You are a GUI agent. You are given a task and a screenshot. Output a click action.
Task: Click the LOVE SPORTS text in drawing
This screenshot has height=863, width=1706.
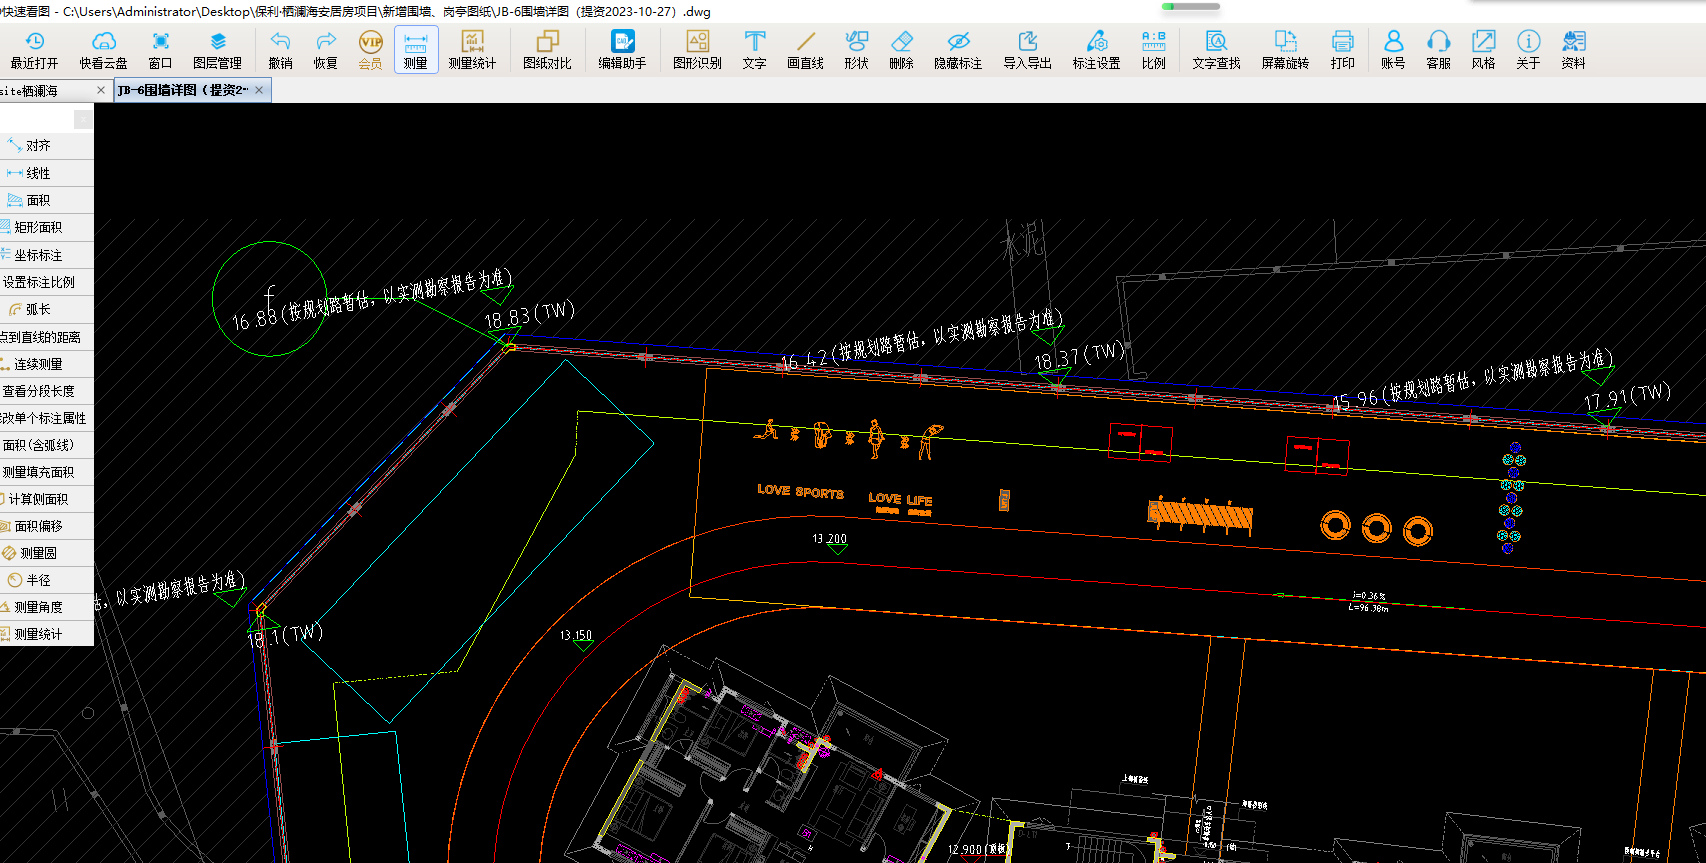point(800,492)
